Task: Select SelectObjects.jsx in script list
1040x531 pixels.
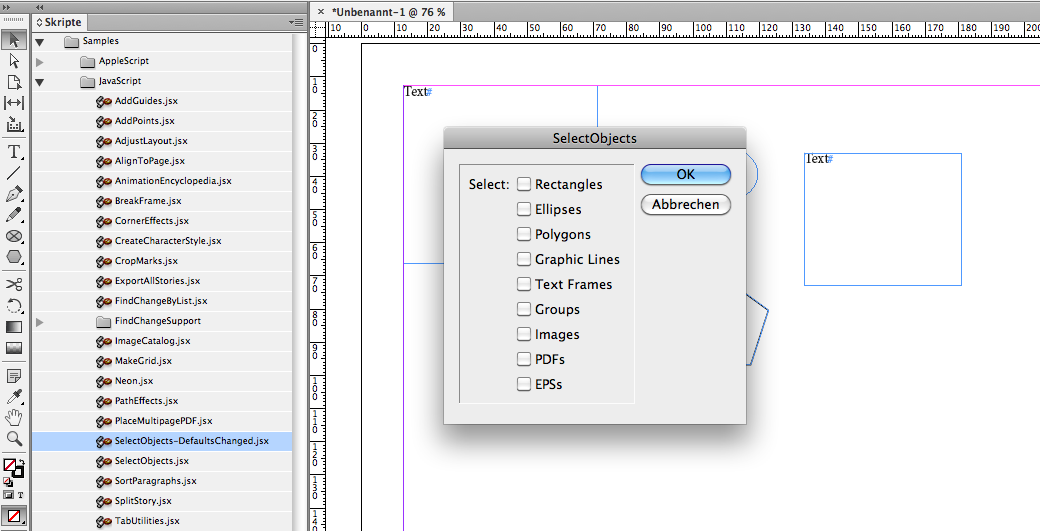Action: pyautogui.click(x=162, y=461)
